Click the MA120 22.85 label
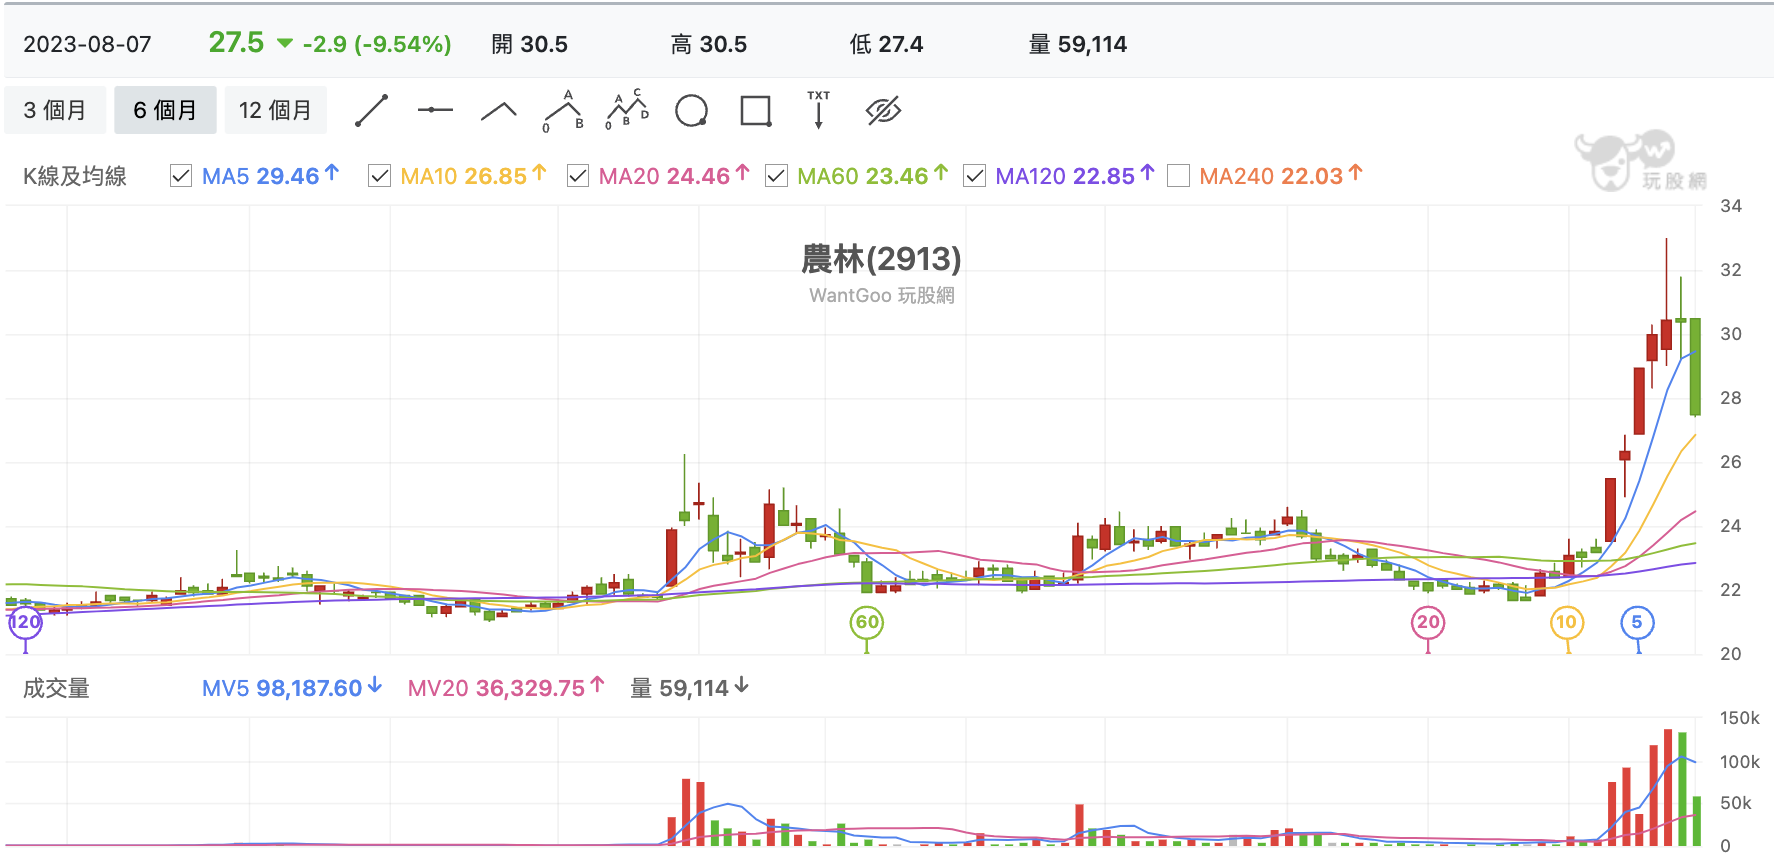Screen dimensions: 1774x864 pos(1075,176)
